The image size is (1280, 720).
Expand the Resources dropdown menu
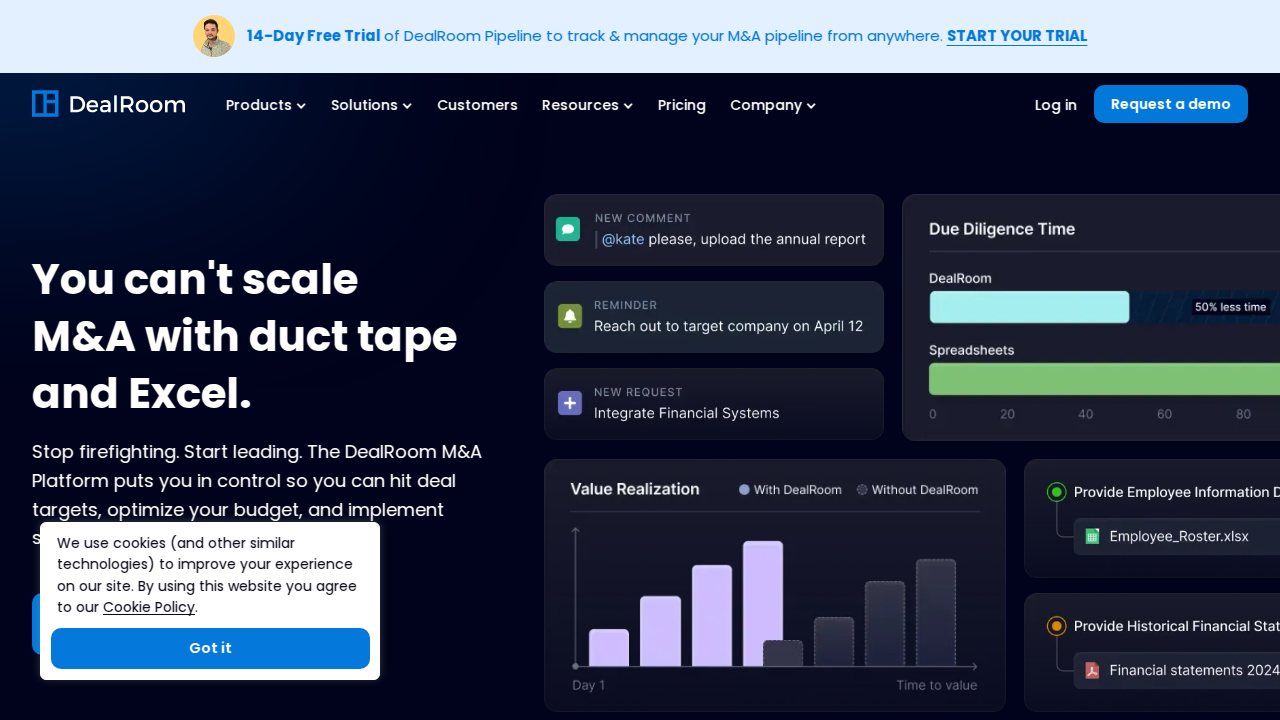[x=587, y=105]
